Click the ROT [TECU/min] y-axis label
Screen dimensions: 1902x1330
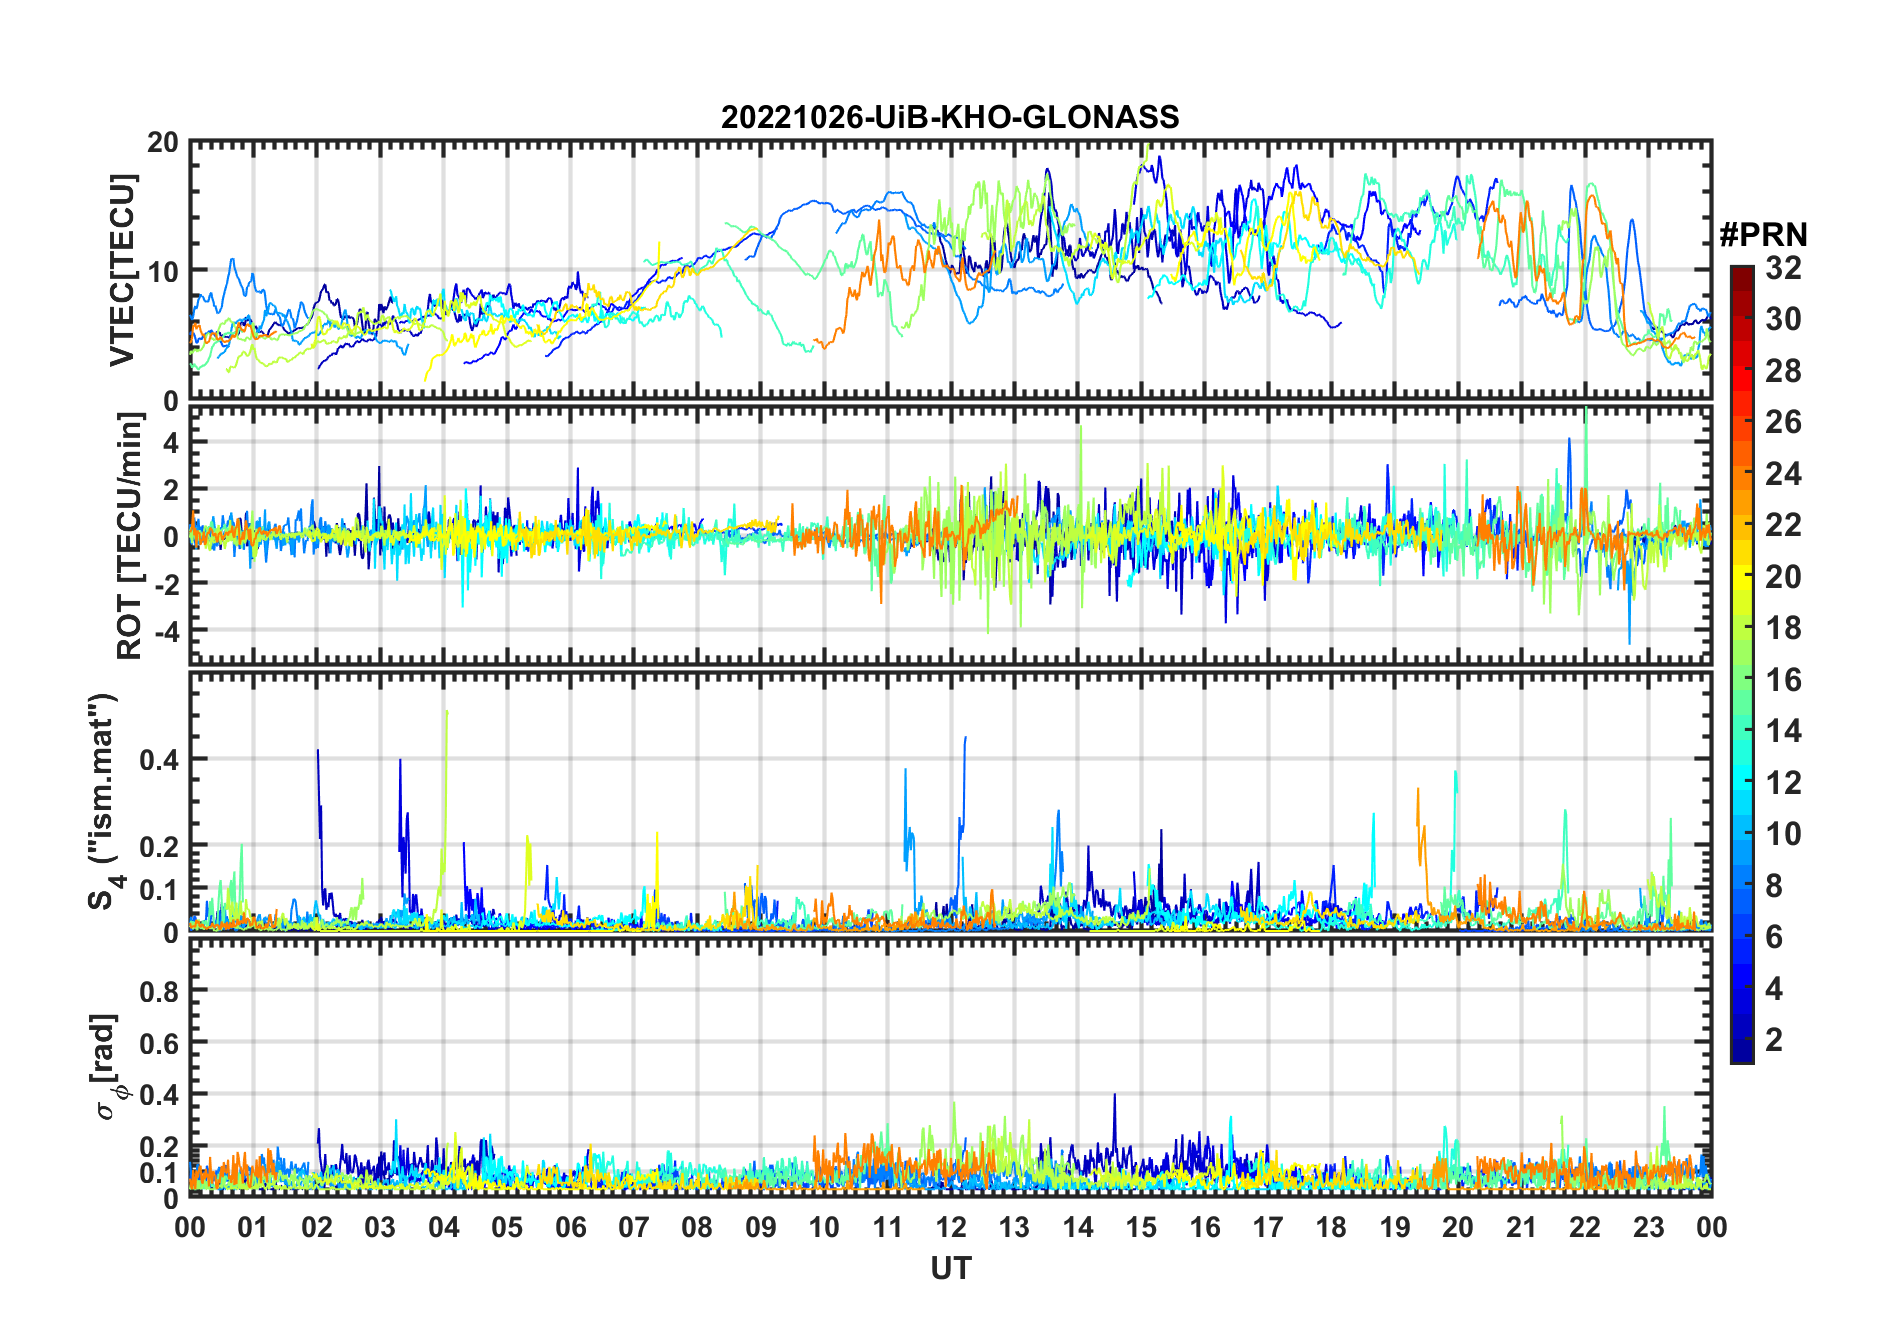click(130, 536)
